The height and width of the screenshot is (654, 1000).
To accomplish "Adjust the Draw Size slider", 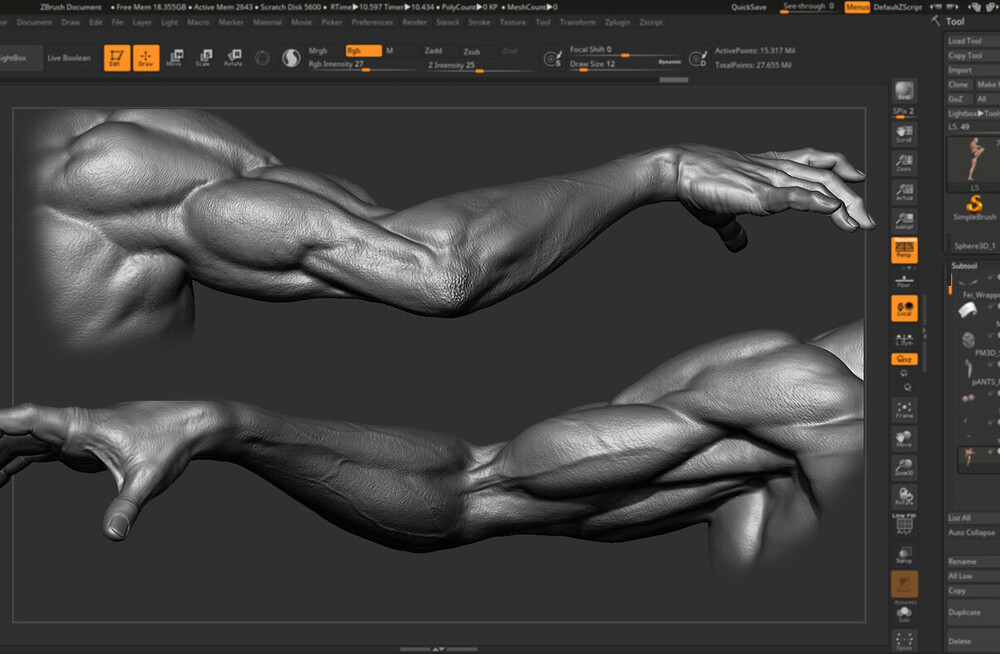I will click(625, 64).
